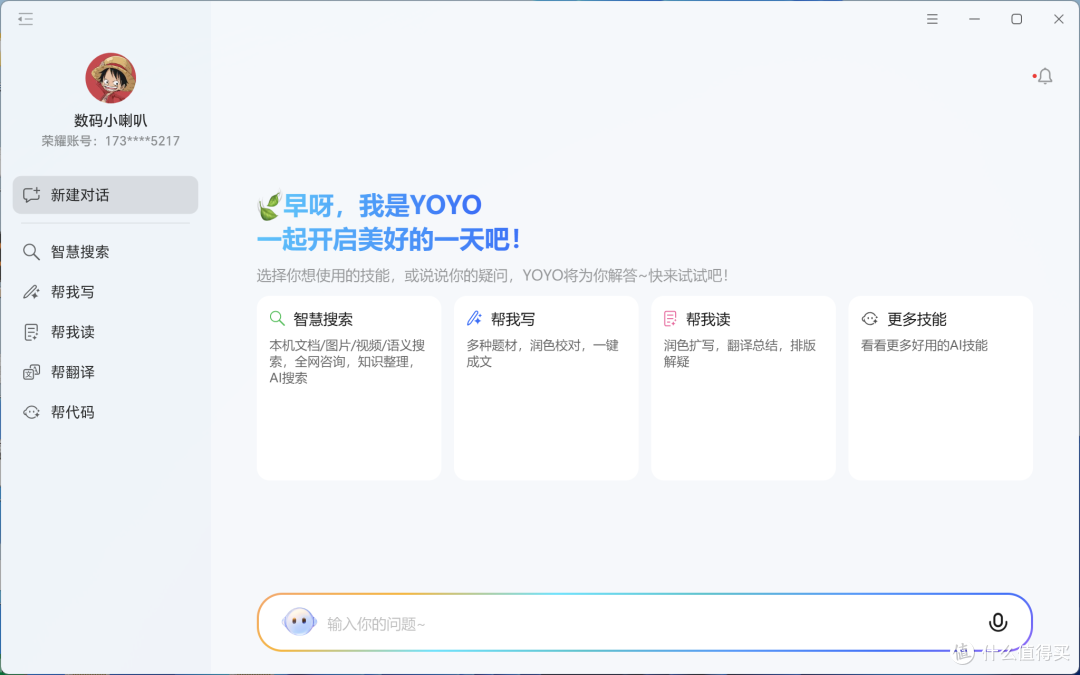1080x675 pixels.
Task: Click card description starting 本机文档/图片/视频
Action: coord(347,362)
